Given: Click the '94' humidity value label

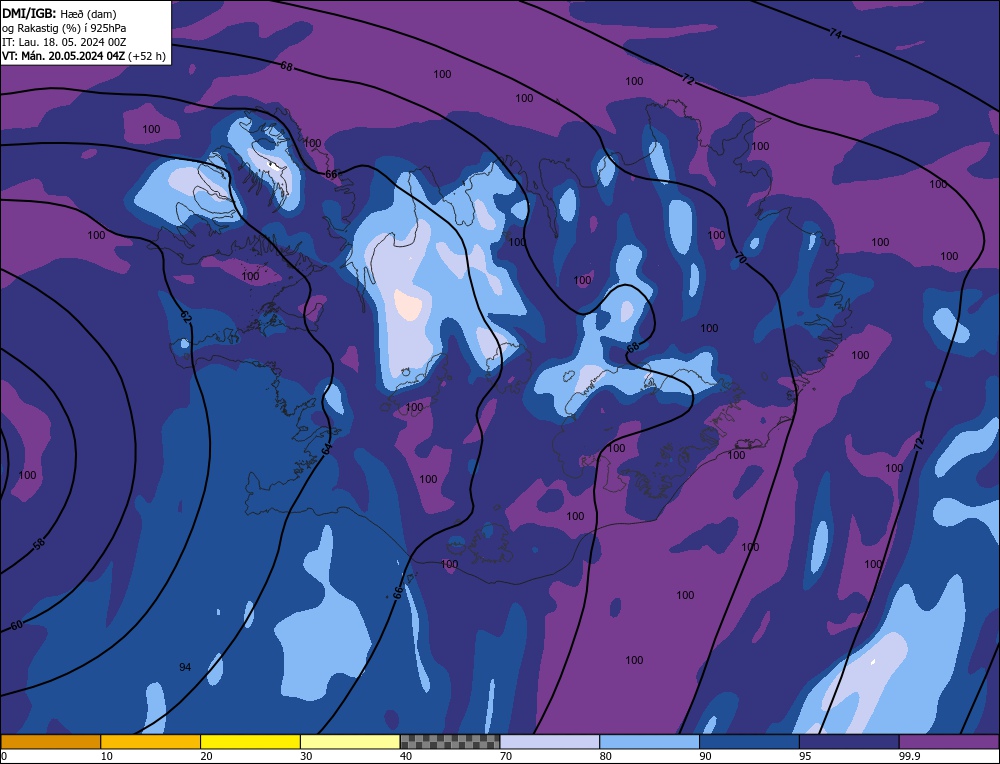Looking at the screenshot, I should [185, 667].
